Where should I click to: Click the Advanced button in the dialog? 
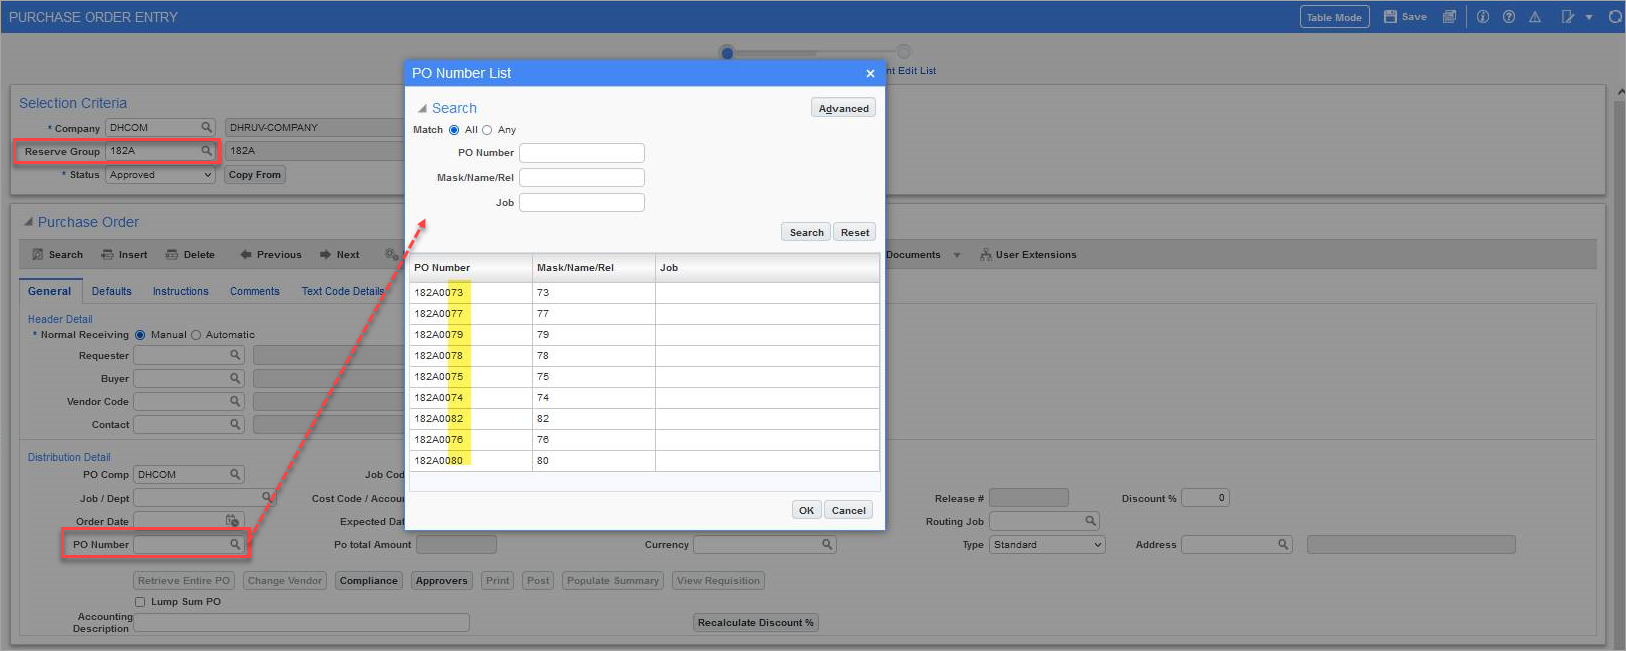click(844, 108)
